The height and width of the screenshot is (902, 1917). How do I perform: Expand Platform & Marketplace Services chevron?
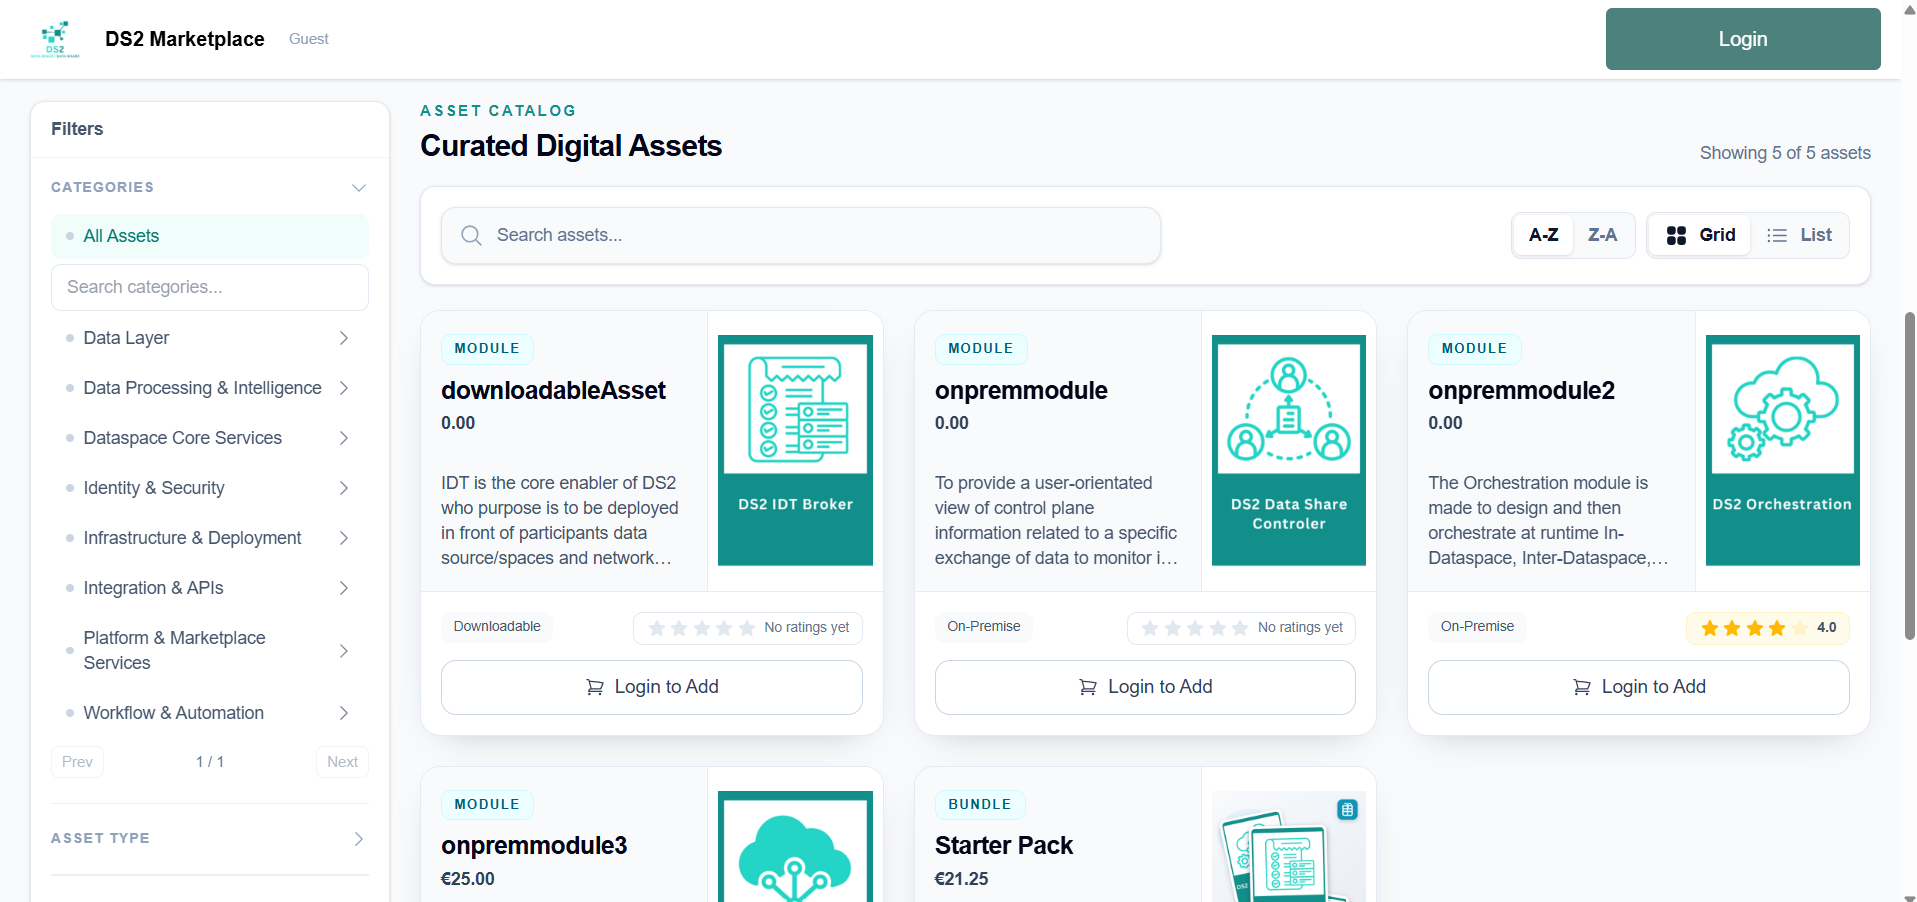coord(343,651)
